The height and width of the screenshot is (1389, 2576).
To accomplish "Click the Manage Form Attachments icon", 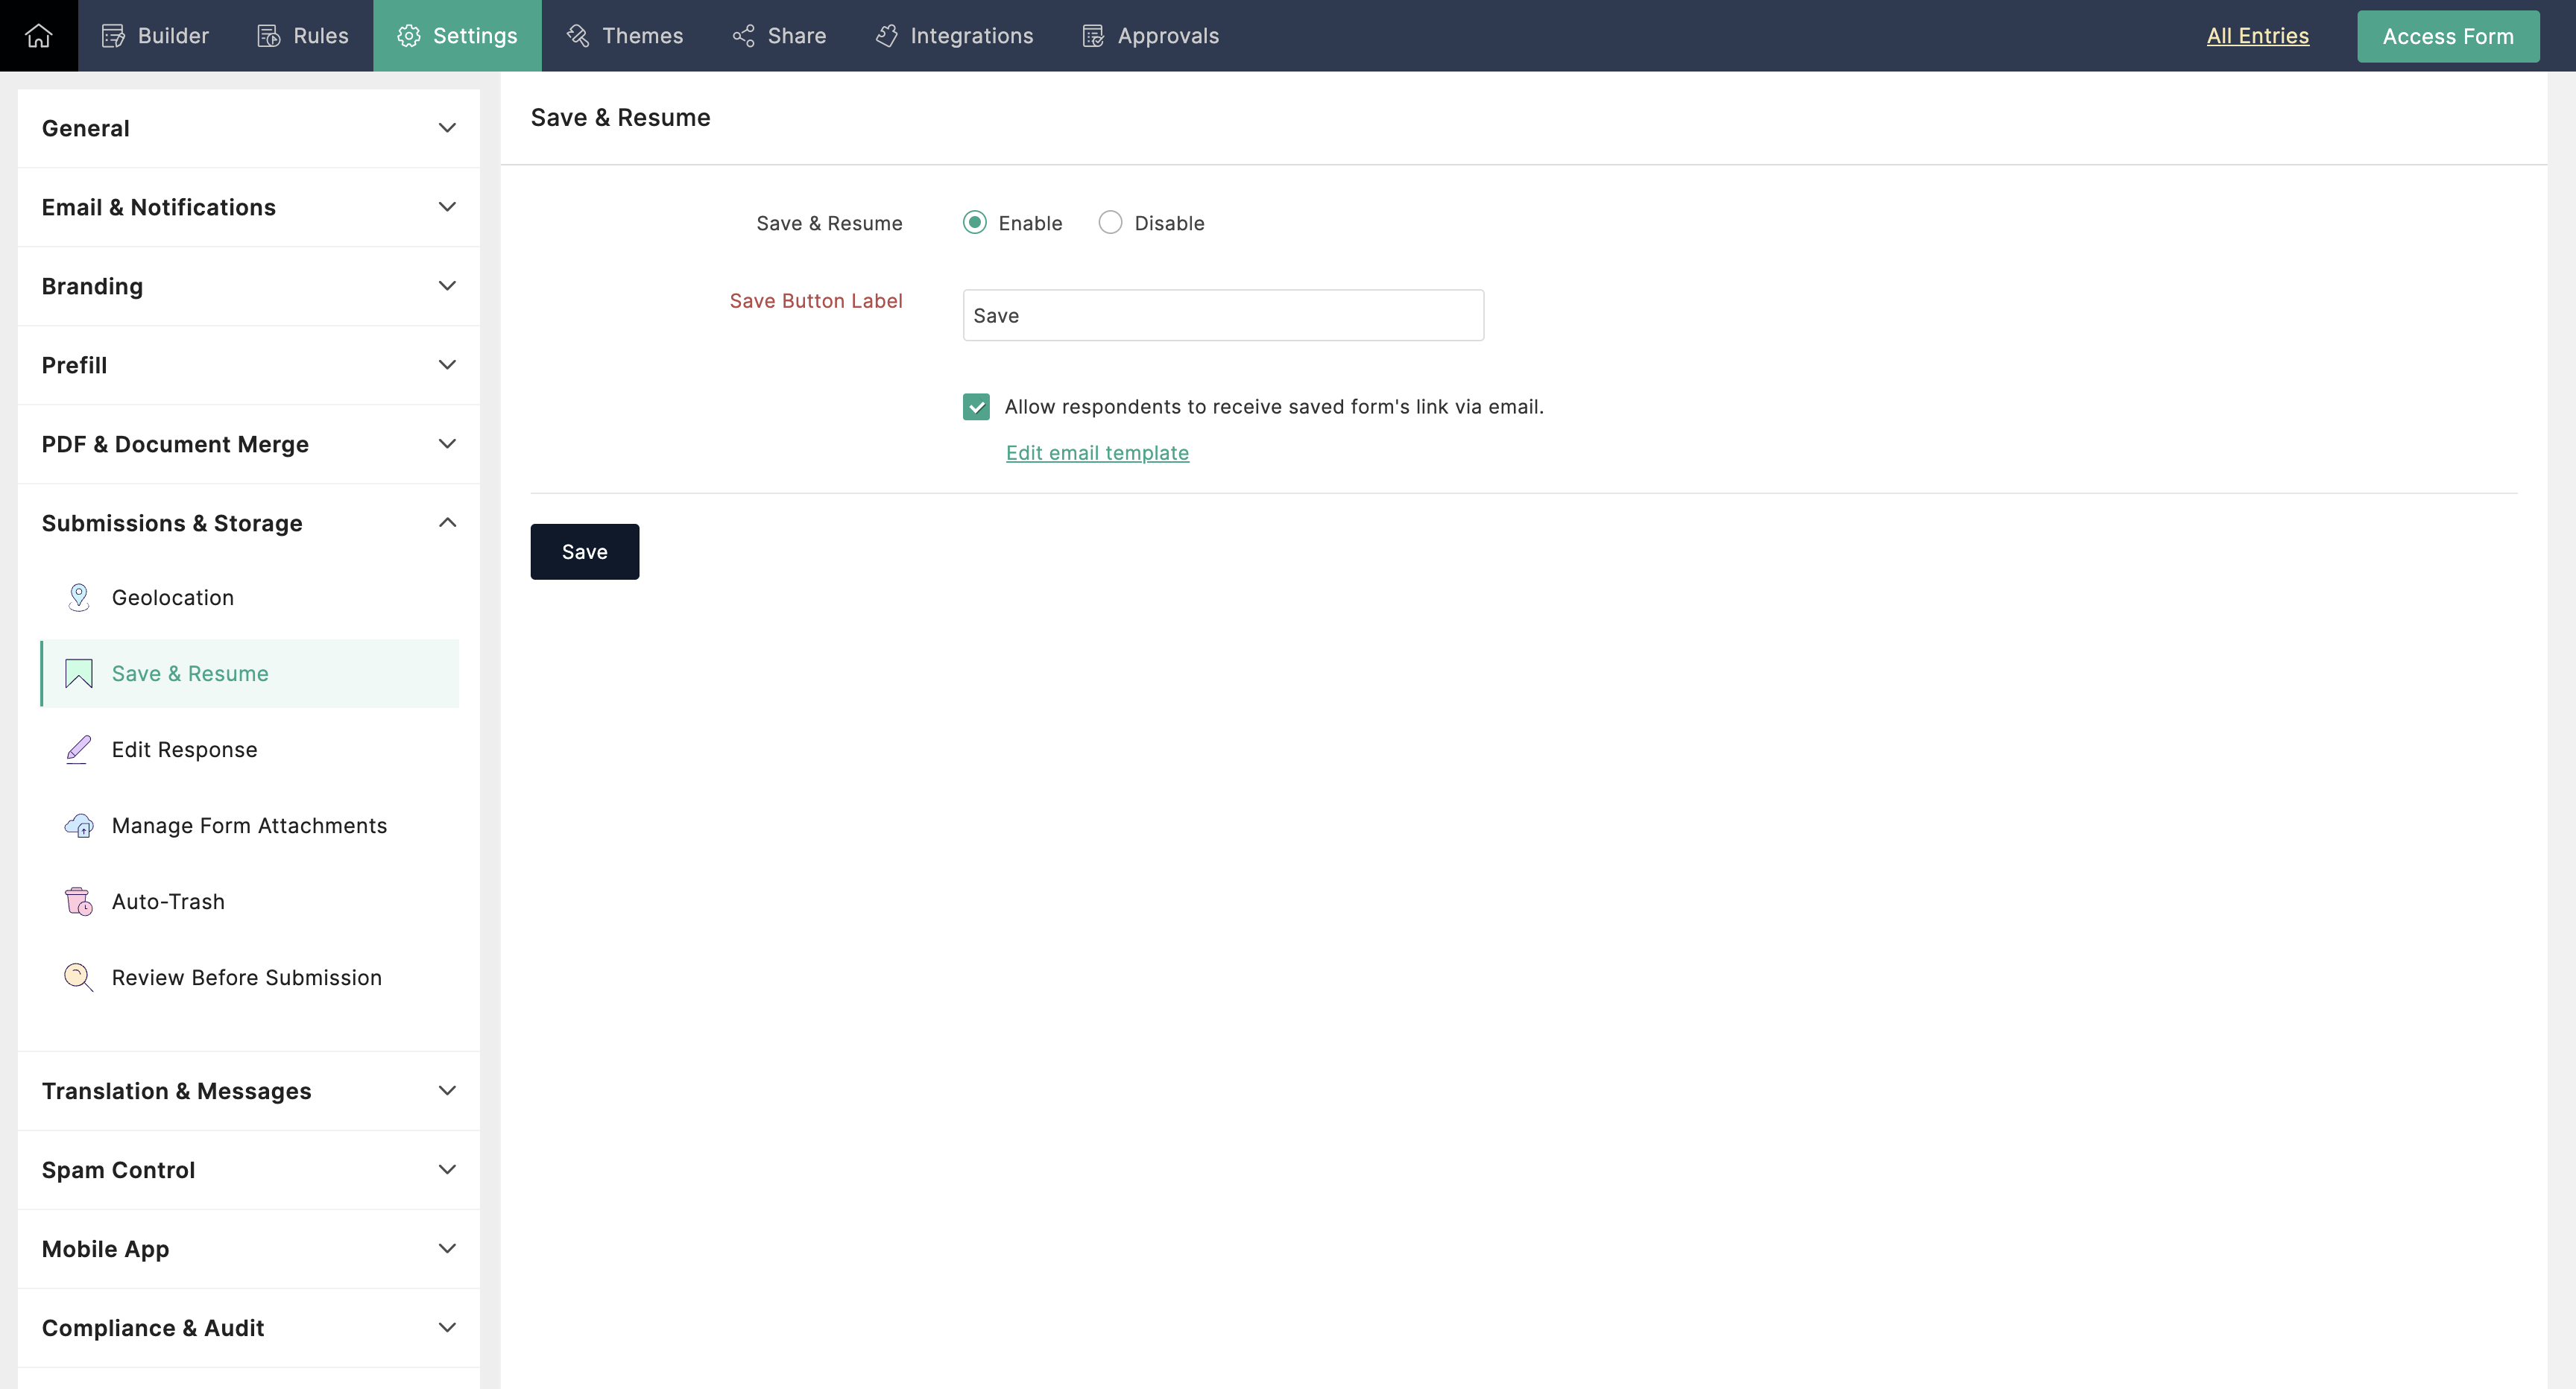I will tap(79, 824).
